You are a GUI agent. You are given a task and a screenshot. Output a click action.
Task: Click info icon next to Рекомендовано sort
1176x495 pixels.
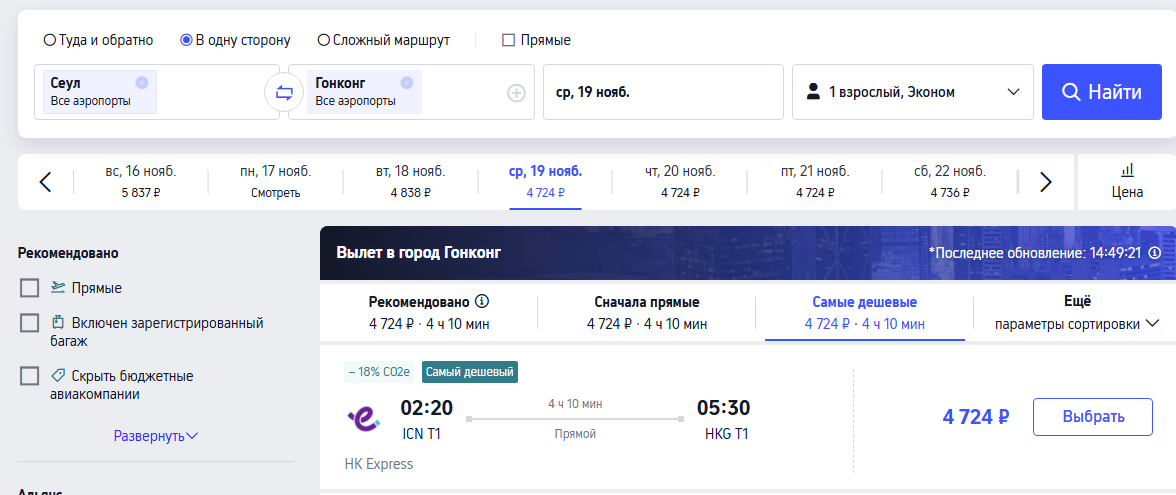point(482,302)
